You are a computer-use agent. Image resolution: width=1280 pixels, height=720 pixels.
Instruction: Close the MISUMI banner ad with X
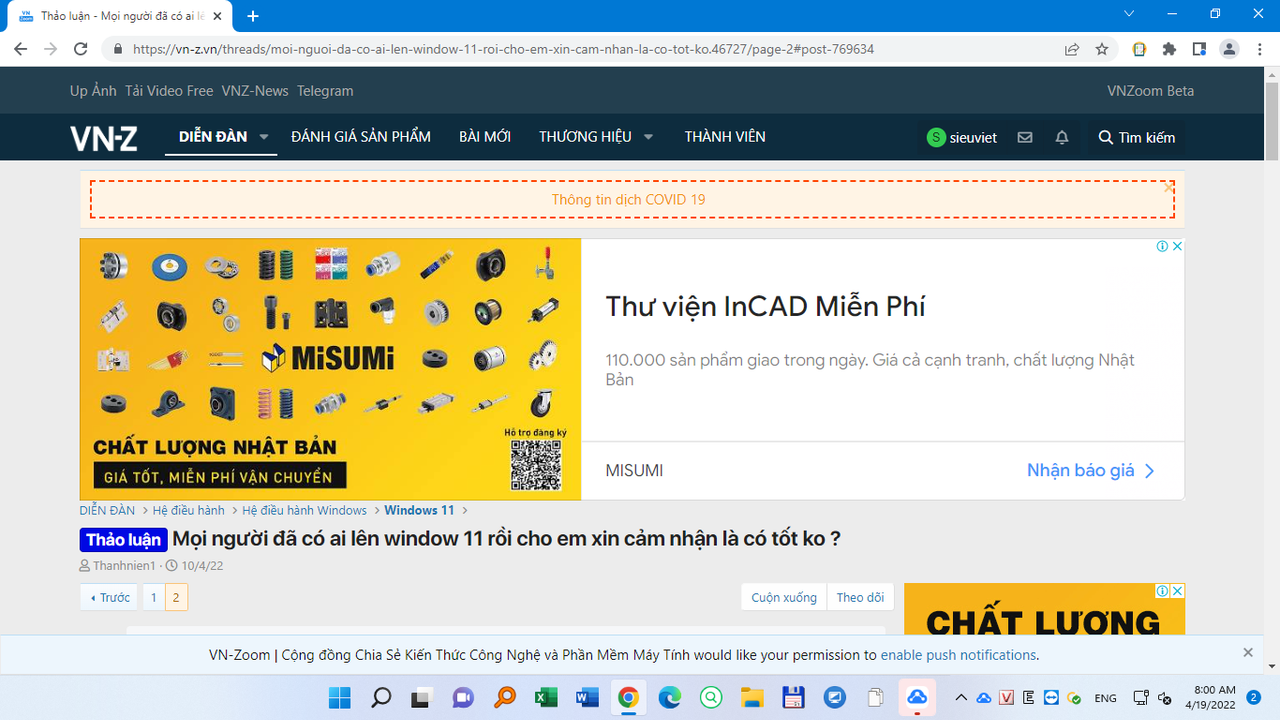coord(1178,246)
